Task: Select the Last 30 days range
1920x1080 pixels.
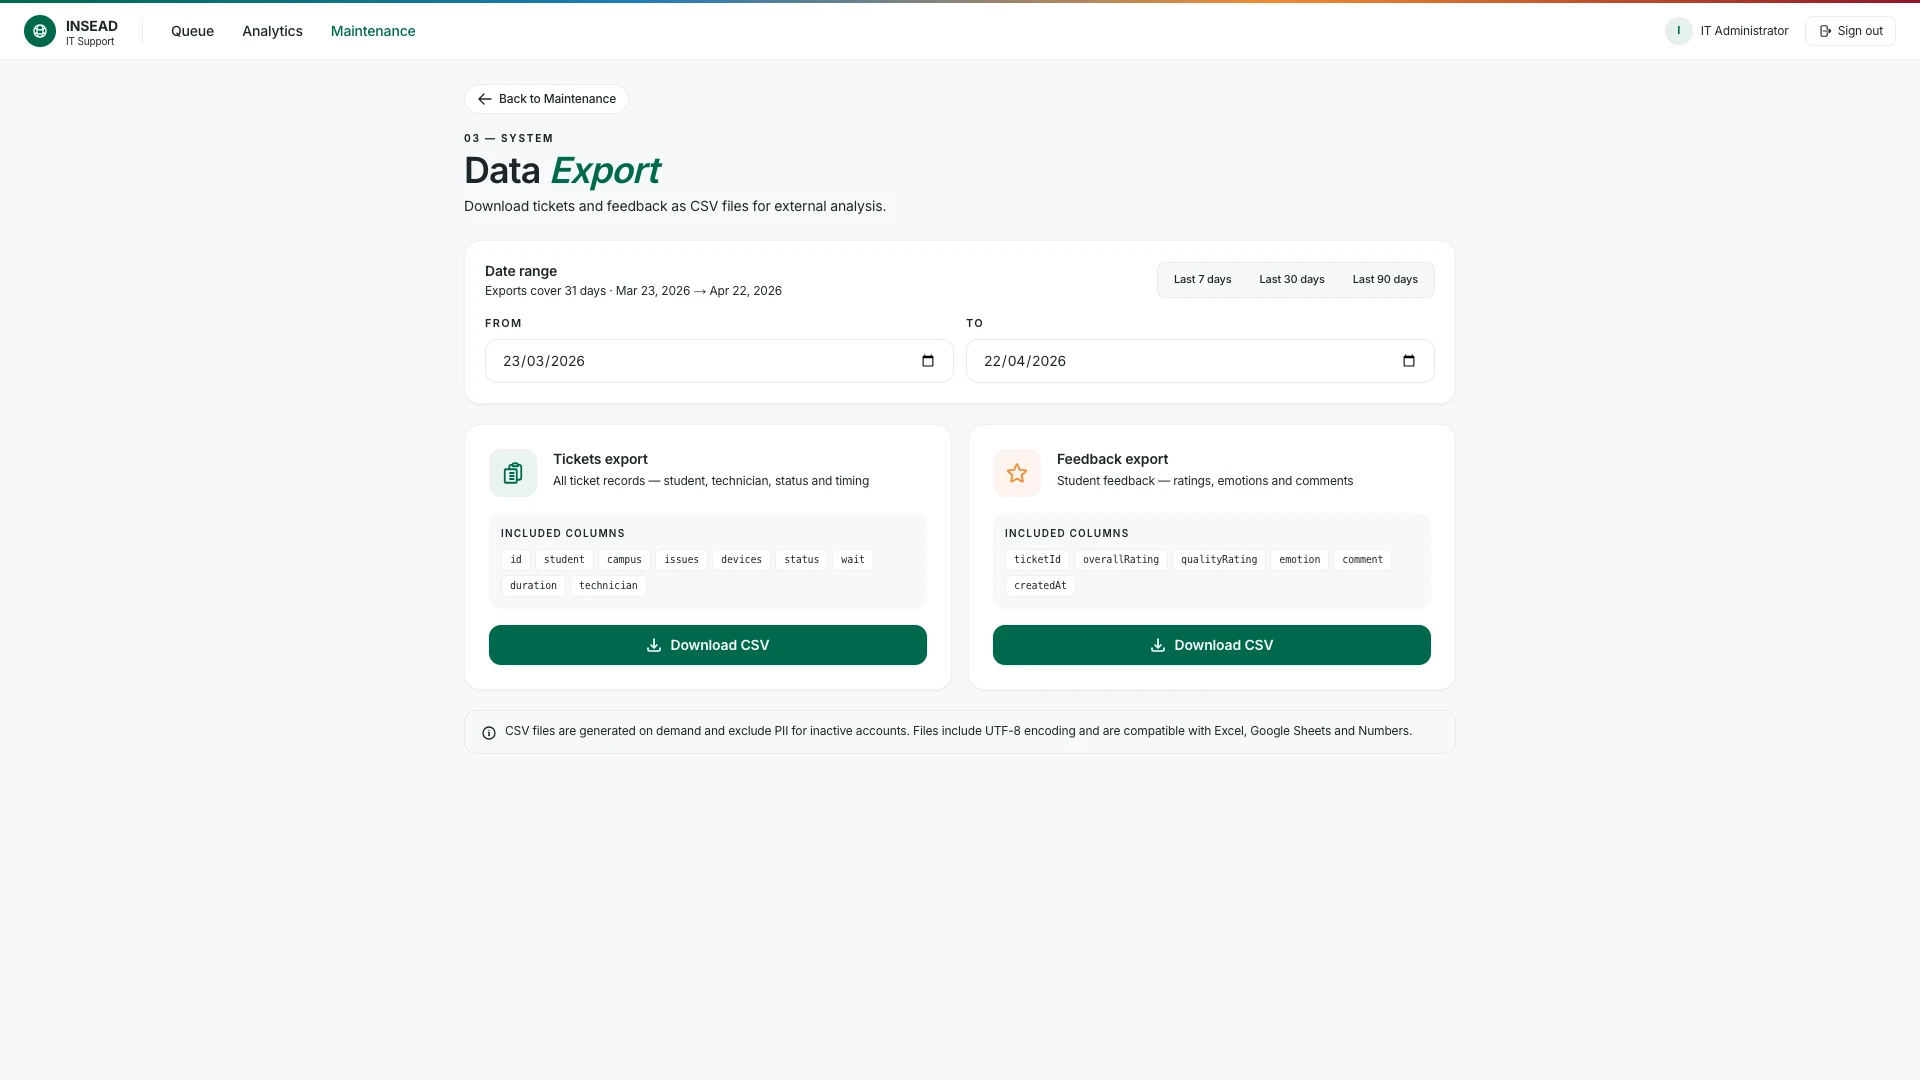Action: point(1292,280)
